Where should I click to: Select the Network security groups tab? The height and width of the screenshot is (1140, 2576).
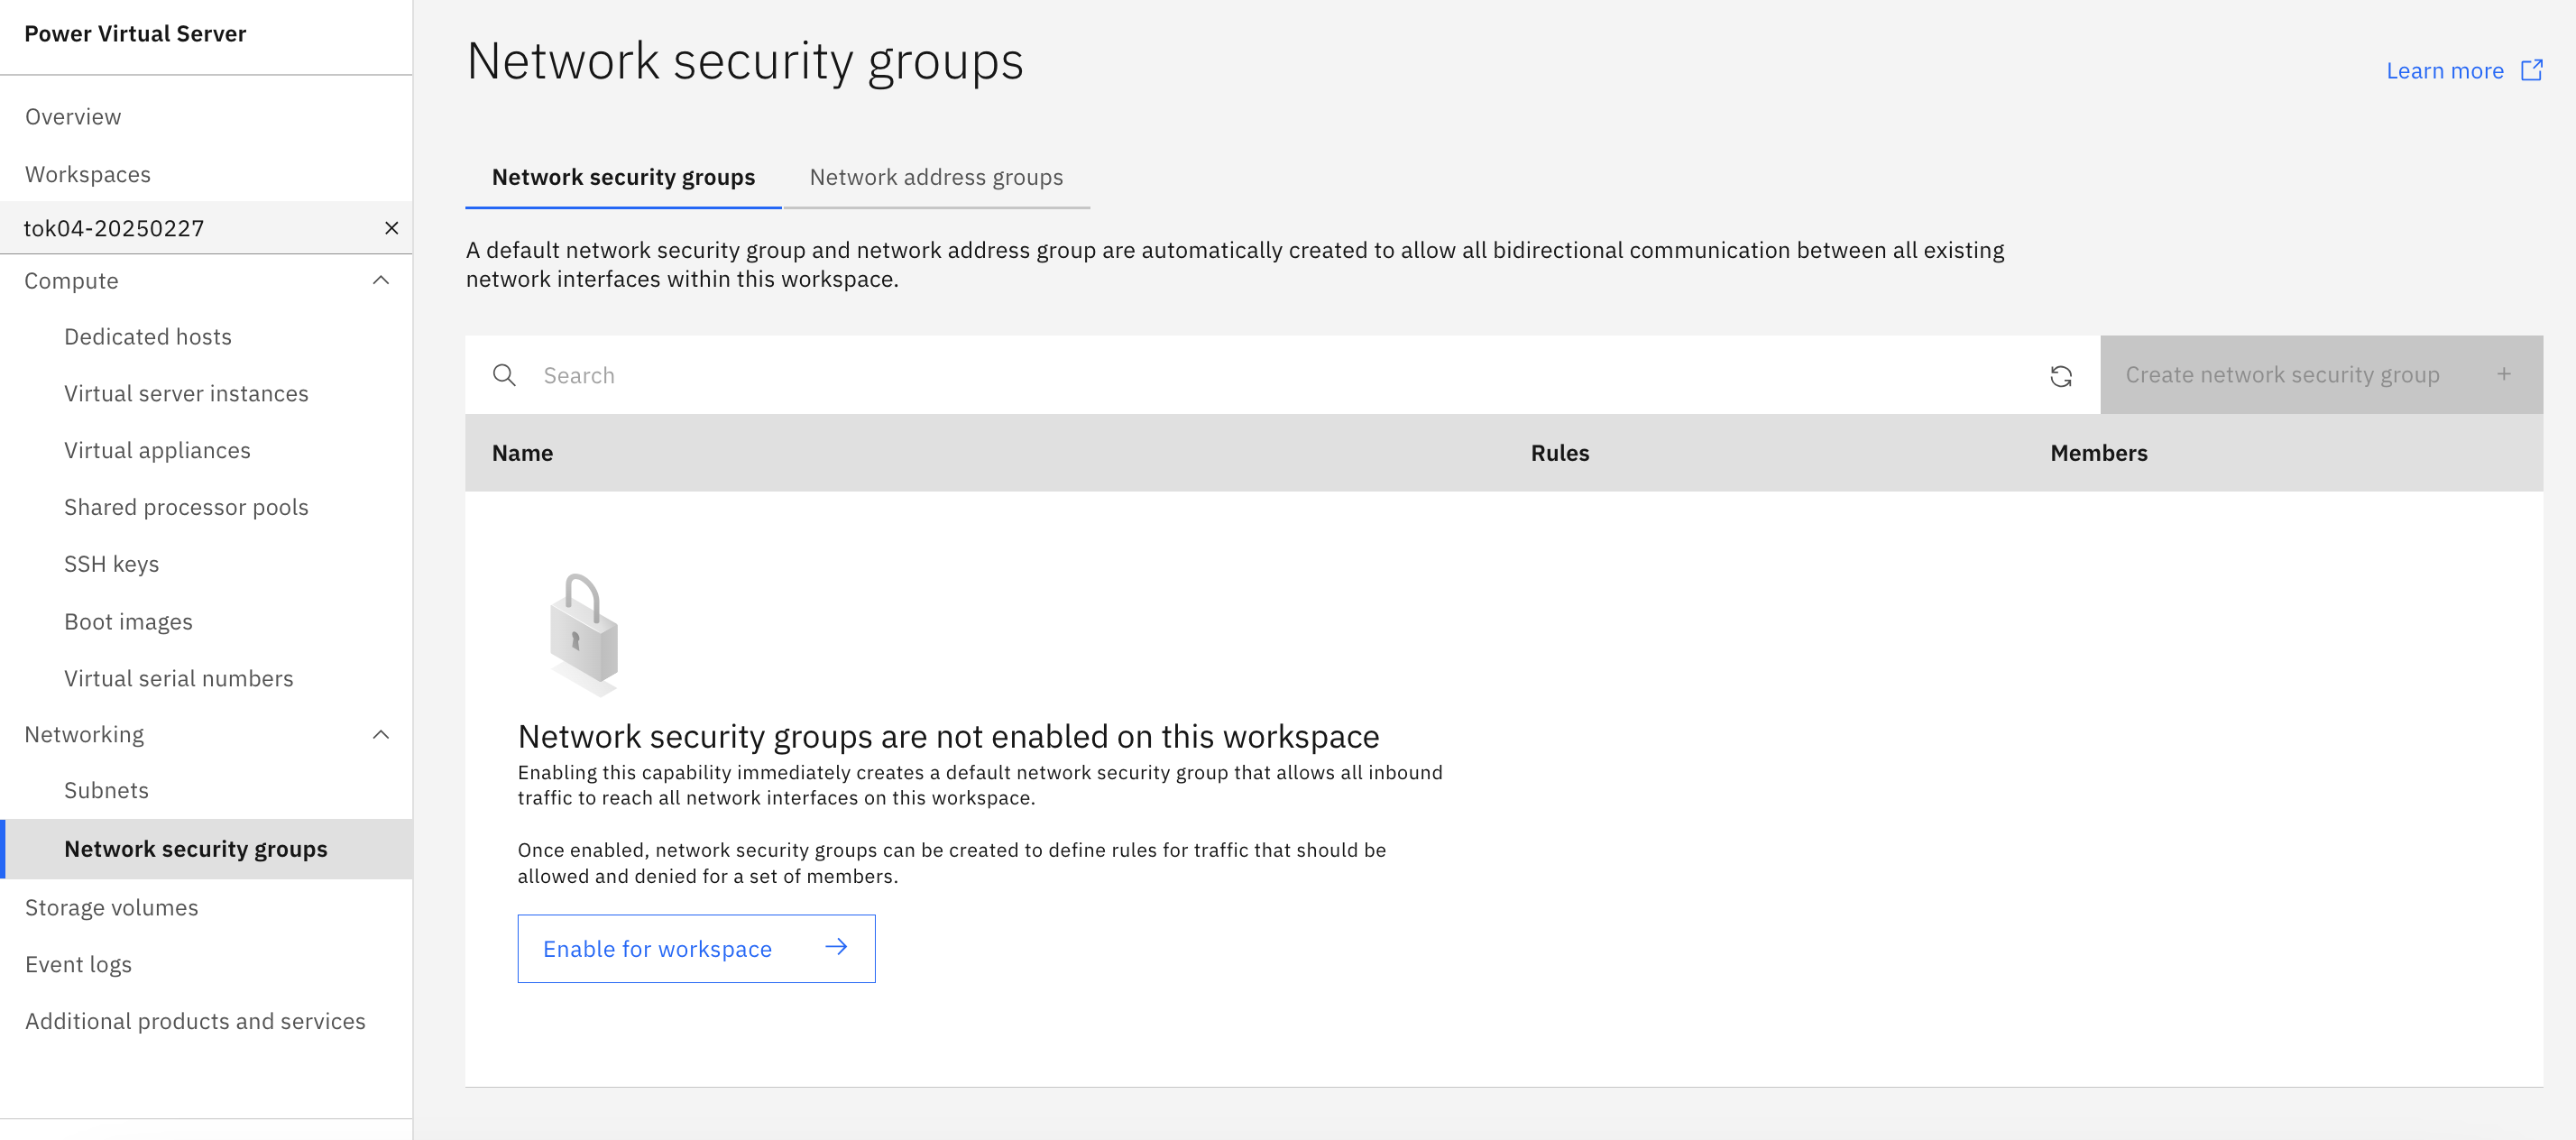pos(623,177)
